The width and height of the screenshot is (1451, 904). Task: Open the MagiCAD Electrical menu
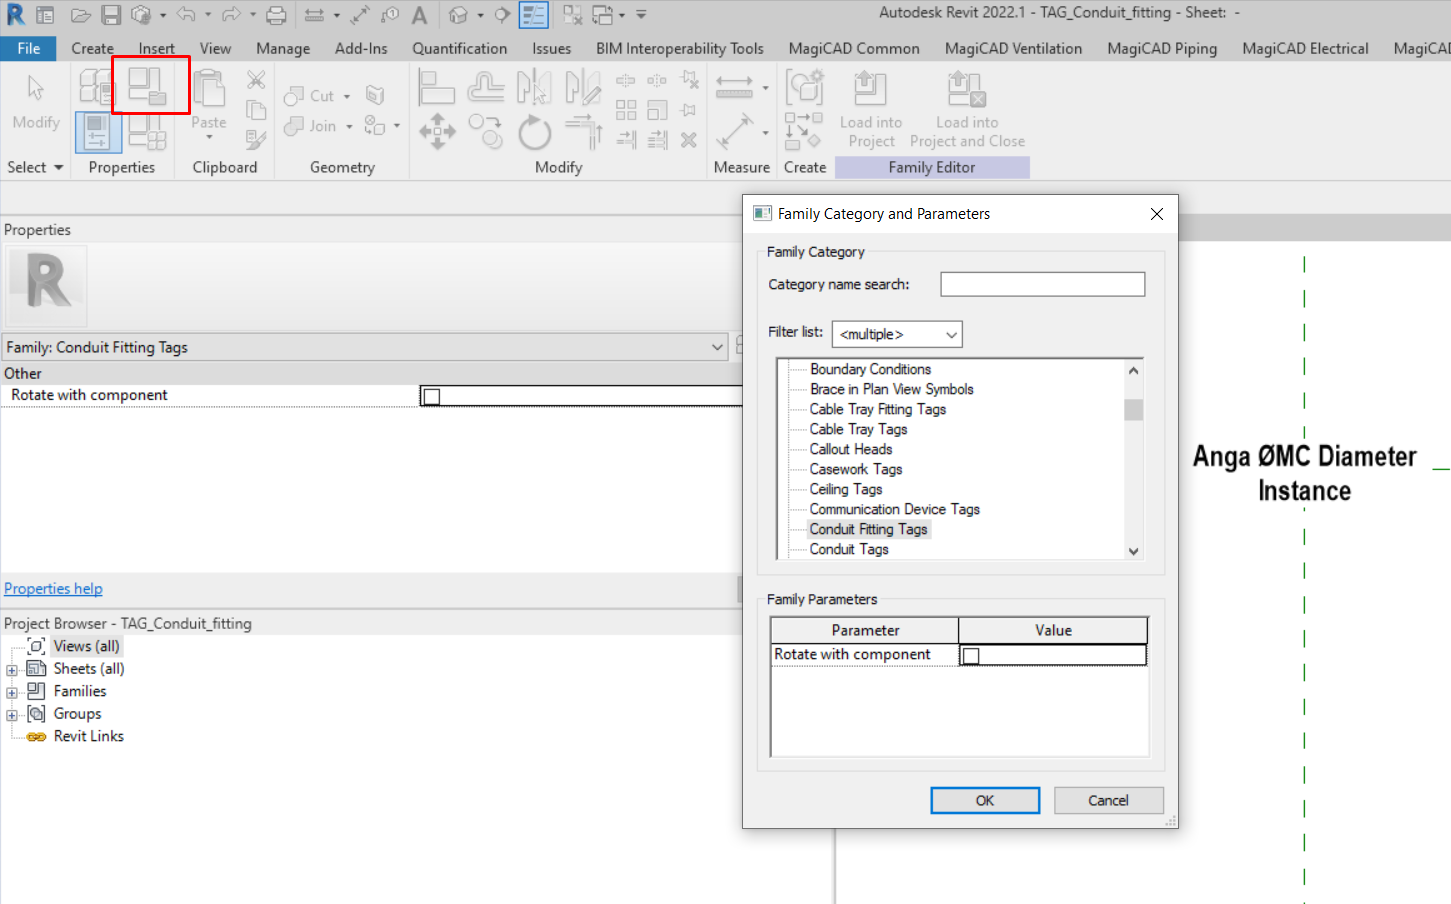click(x=1305, y=48)
